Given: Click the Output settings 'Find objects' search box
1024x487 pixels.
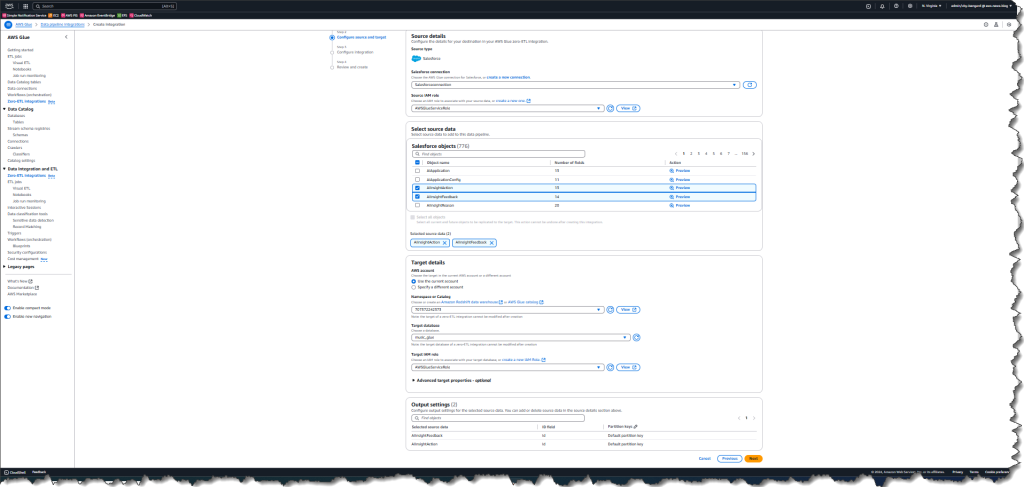Looking at the screenshot, I should [x=498, y=418].
